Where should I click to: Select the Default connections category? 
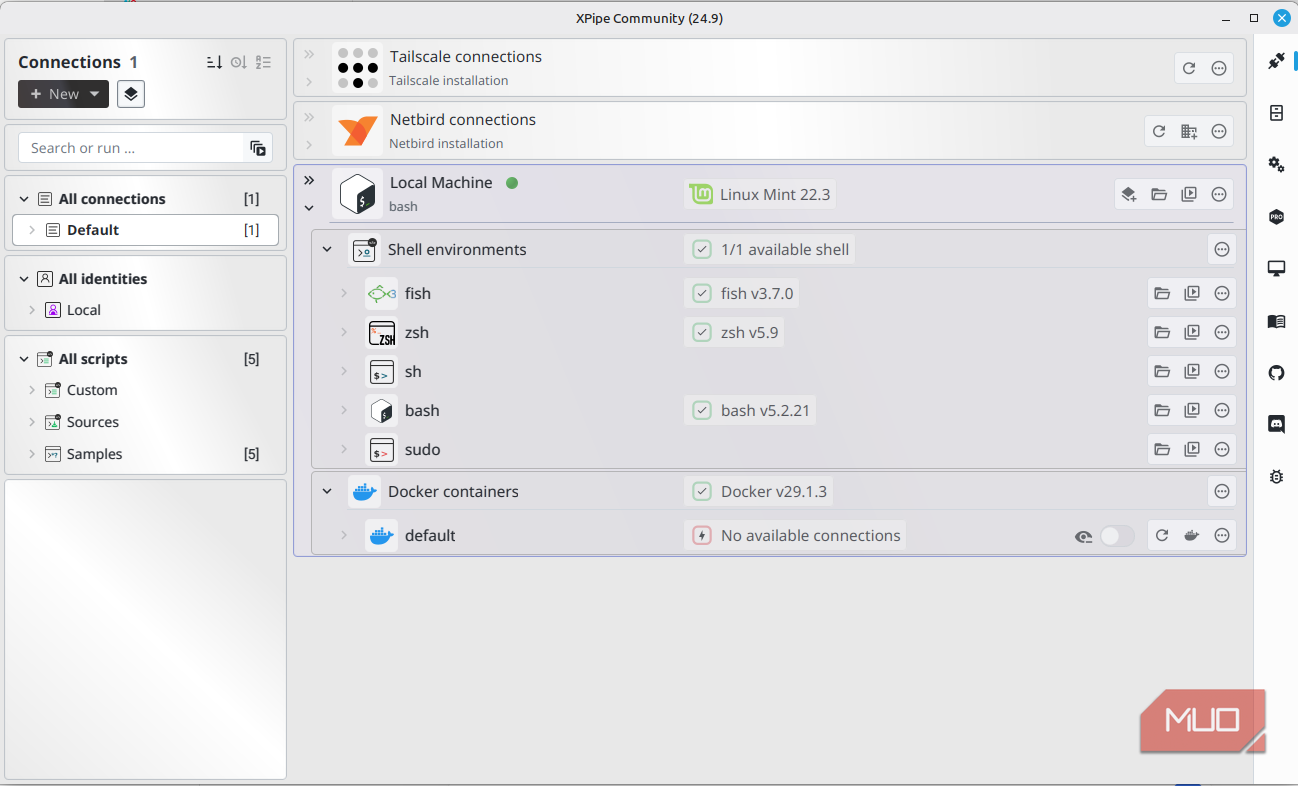pos(146,230)
